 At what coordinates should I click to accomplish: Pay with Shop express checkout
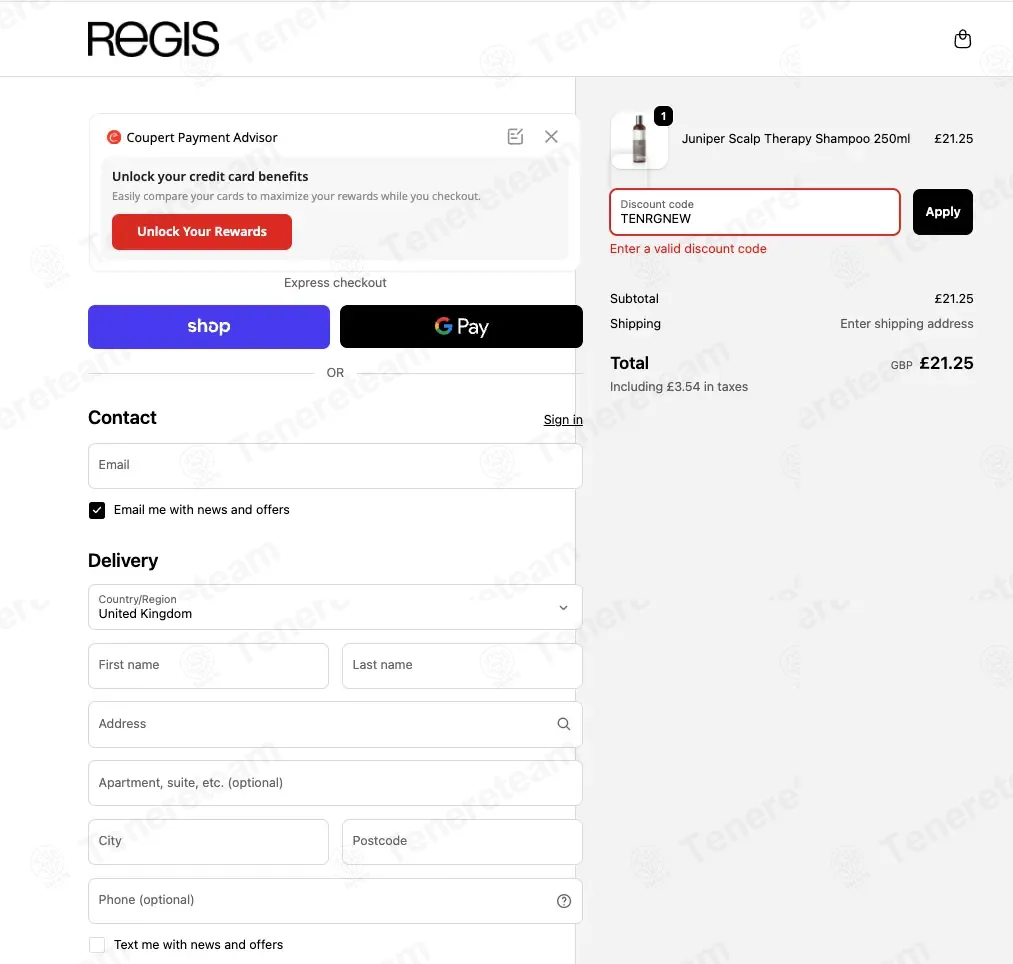[209, 326]
